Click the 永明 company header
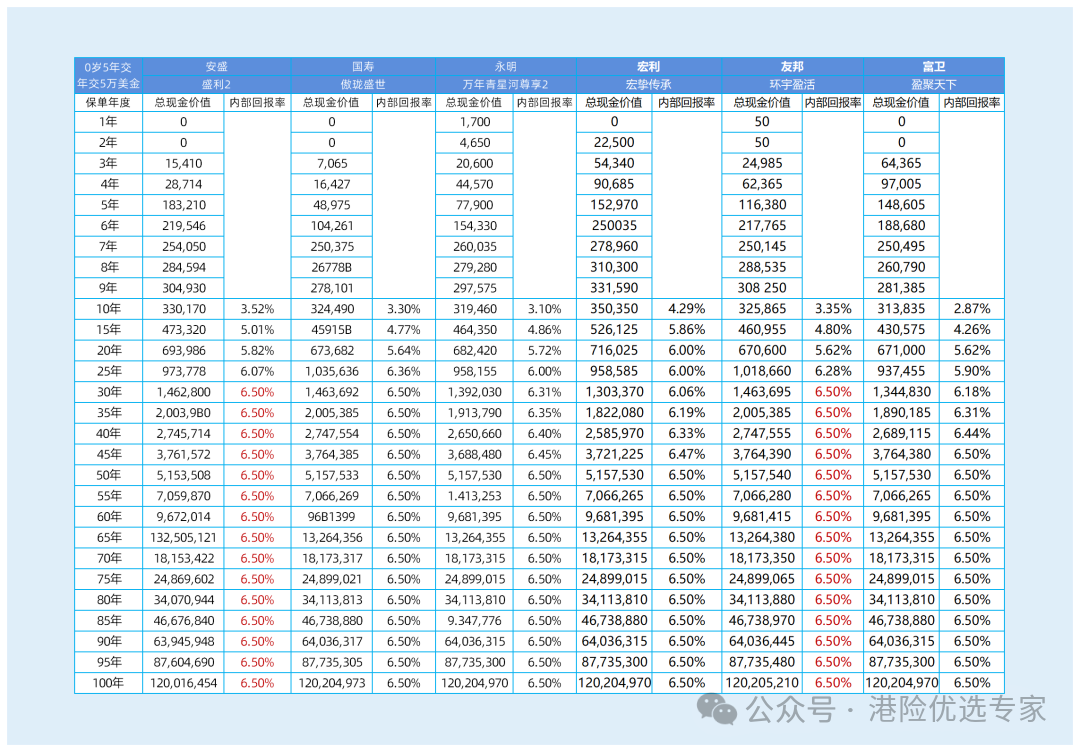The width and height of the screenshot is (1080, 752). [x=506, y=67]
